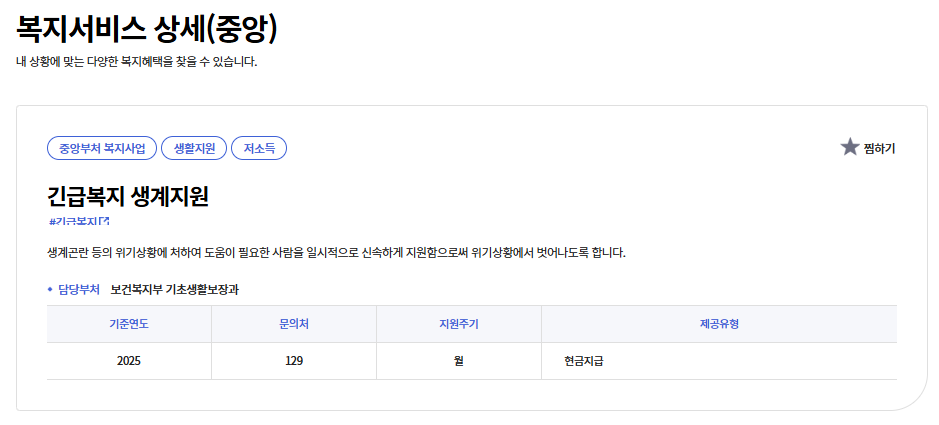Click the external link icon beside #긴급복지
Screen dimensions: 939x425
click(105, 221)
